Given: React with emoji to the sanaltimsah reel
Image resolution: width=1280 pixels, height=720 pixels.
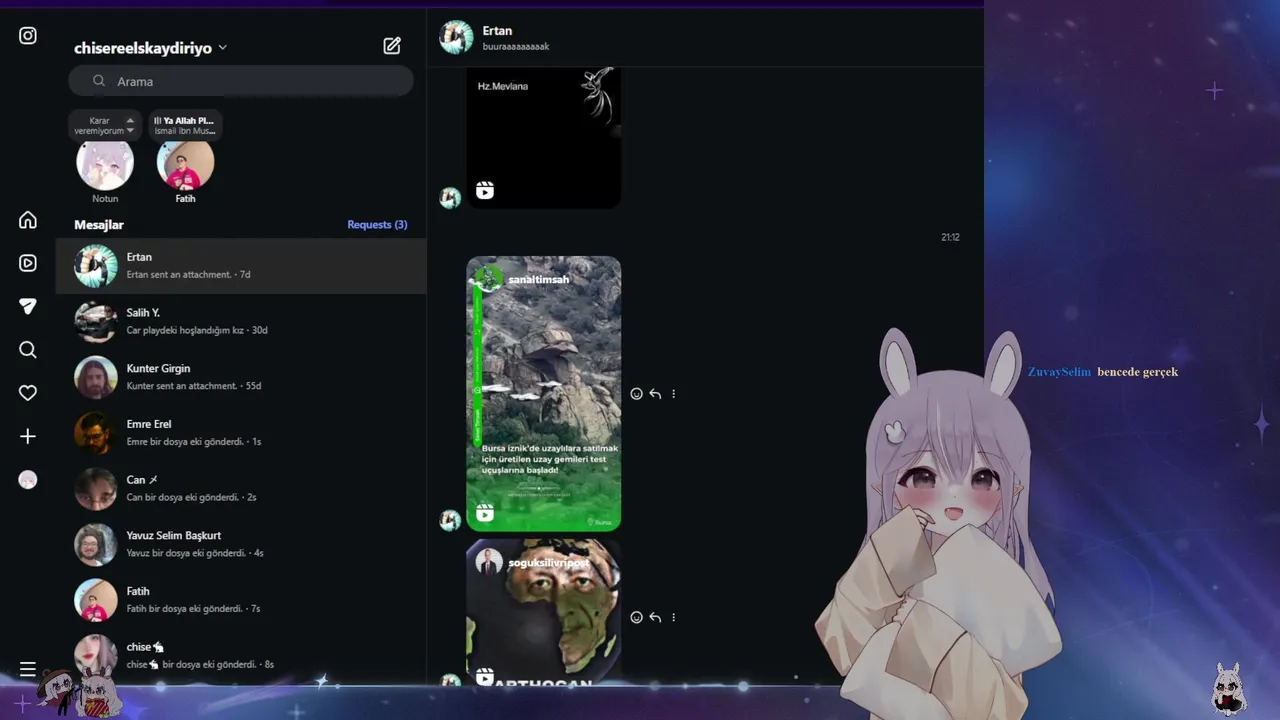Looking at the screenshot, I should pyautogui.click(x=636, y=394).
